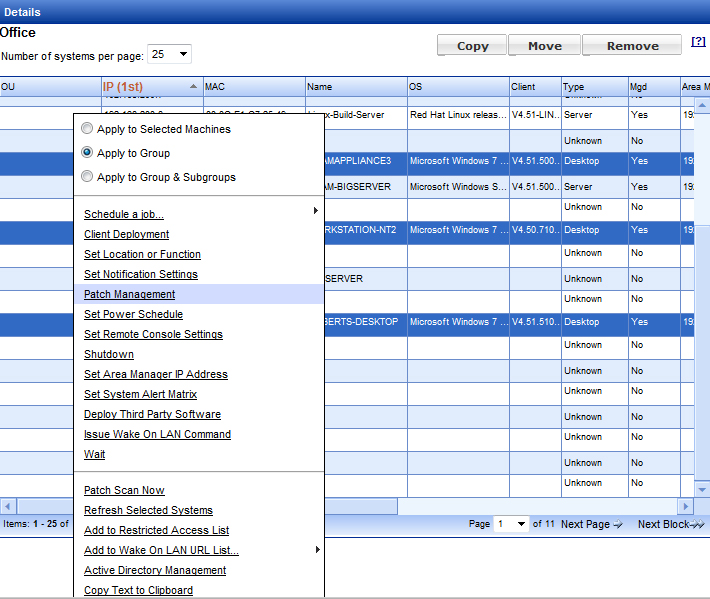This screenshot has height=599, width=710.
Task: Expand the Schedule a job submenu arrow
Action: pos(316,211)
